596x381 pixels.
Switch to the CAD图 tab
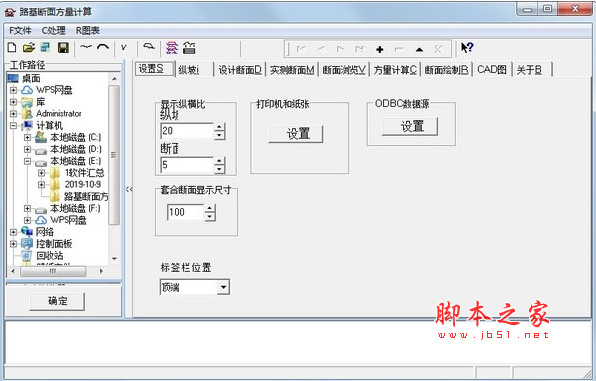pos(492,70)
